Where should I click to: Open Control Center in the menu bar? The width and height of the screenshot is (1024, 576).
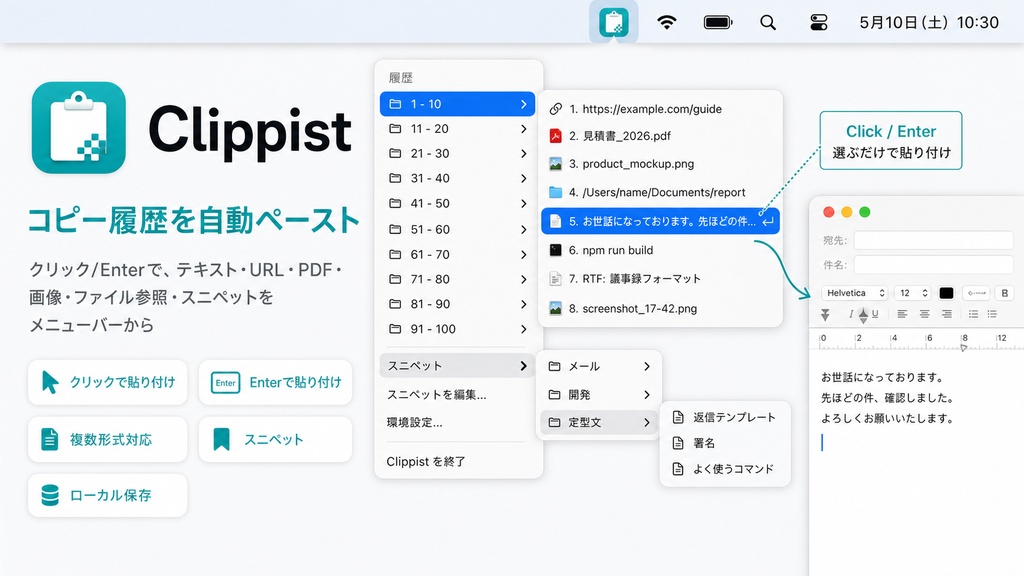818,23
